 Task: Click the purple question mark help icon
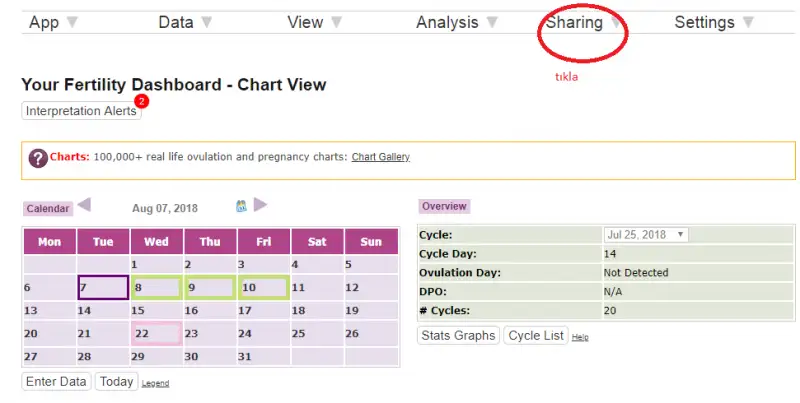[x=38, y=159]
